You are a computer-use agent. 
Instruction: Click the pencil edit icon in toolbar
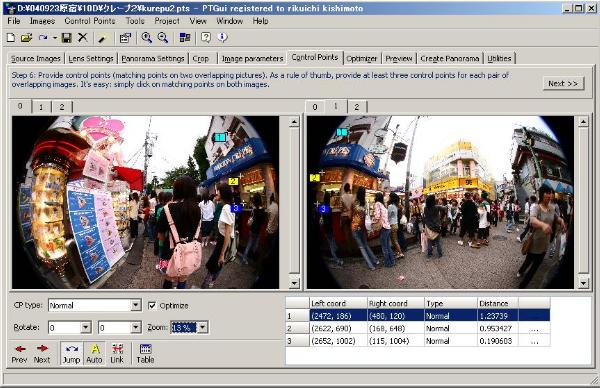click(x=103, y=38)
